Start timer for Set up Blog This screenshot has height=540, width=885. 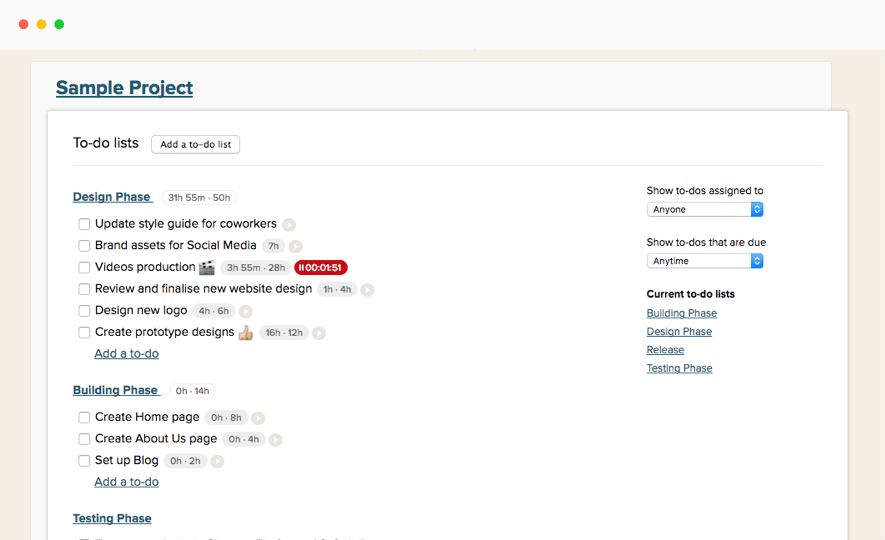pyautogui.click(x=217, y=461)
